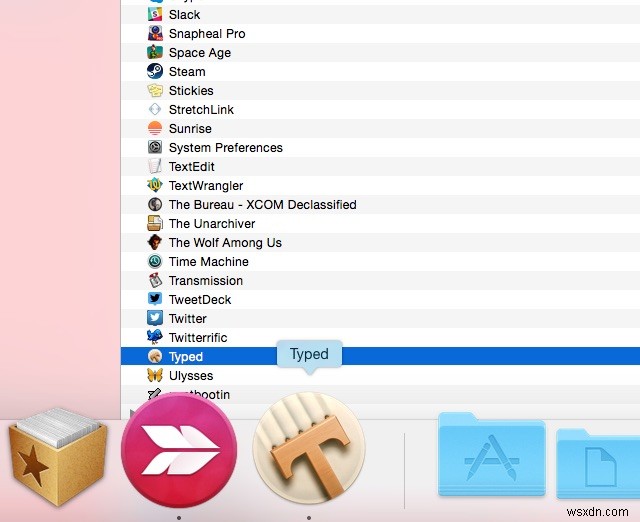Click the Ulysses butterfly icon
Image resolution: width=640 pixels, height=522 pixels.
point(155,375)
